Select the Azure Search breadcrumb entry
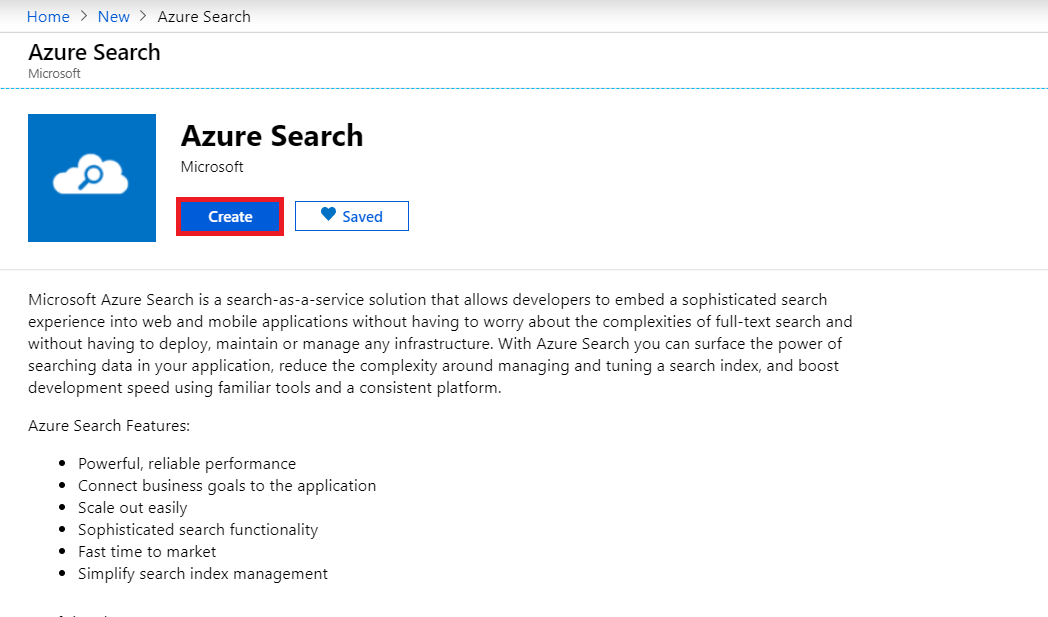This screenshot has height=617, width=1048. pyautogui.click(x=203, y=16)
